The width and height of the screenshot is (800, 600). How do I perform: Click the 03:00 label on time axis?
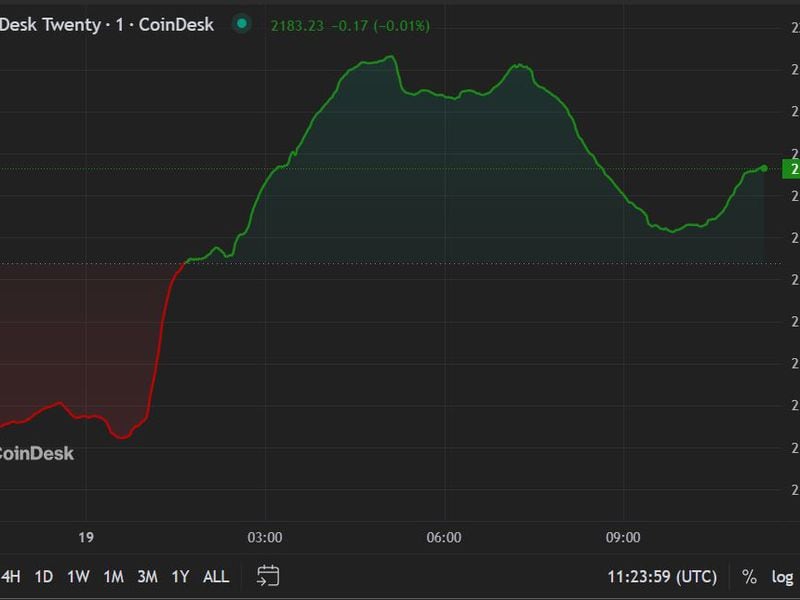coord(265,538)
